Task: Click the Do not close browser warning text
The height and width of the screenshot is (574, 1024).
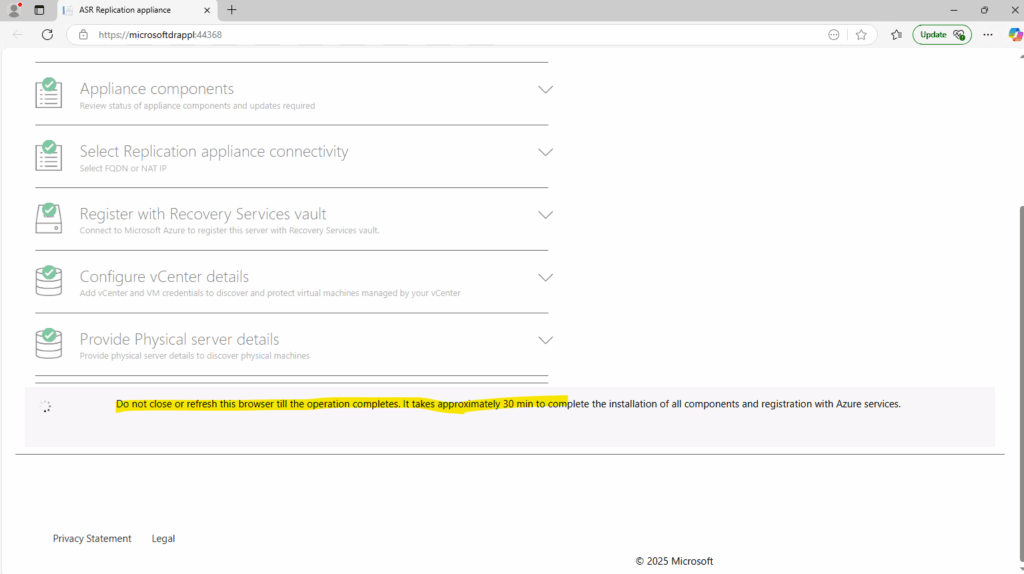Action: (x=508, y=404)
